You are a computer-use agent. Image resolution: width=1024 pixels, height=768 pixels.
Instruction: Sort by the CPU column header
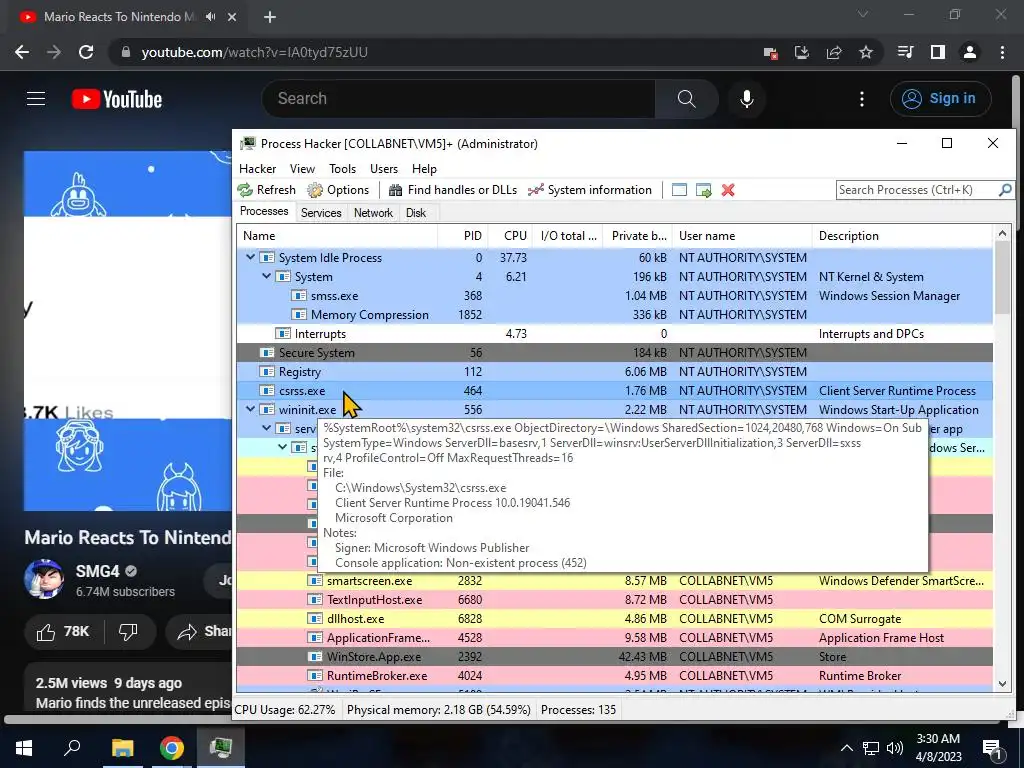pos(511,236)
